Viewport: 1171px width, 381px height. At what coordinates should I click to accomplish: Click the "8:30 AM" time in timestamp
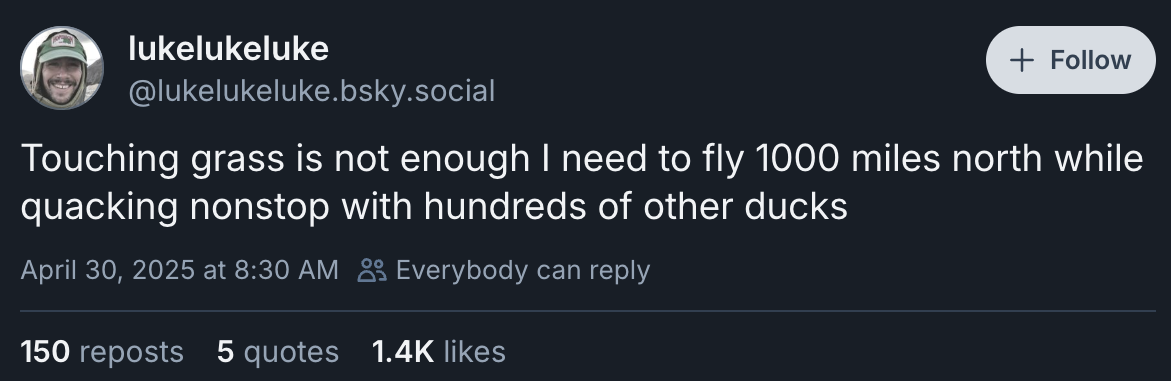click(286, 270)
